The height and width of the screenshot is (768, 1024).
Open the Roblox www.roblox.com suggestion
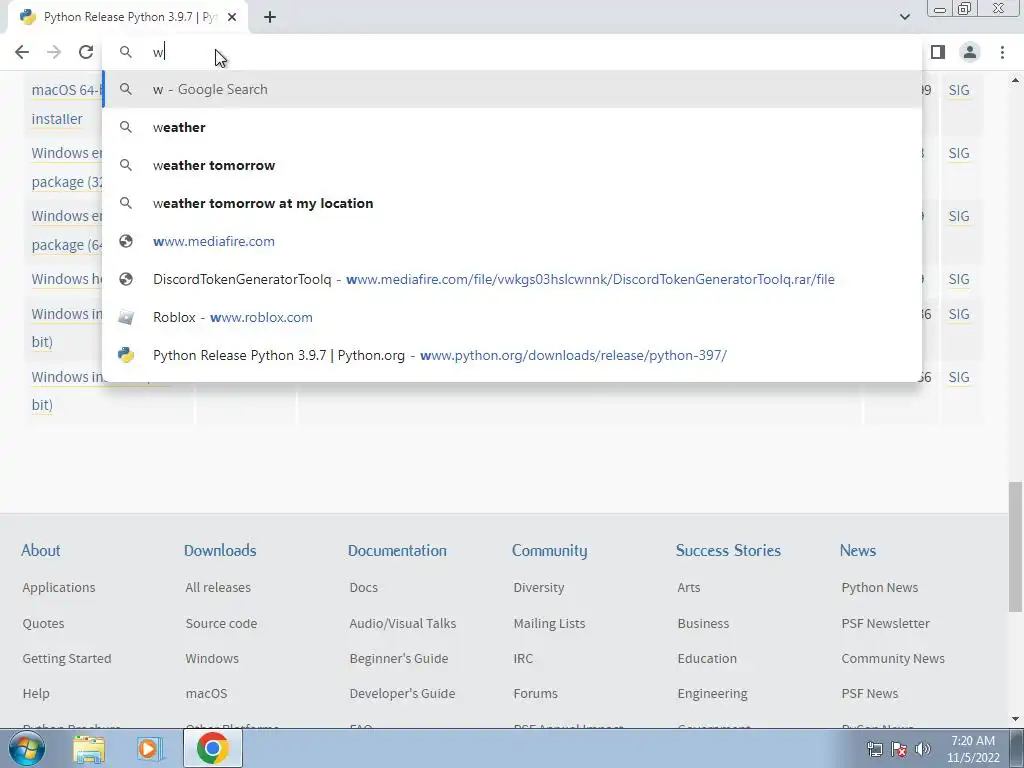[512, 317]
